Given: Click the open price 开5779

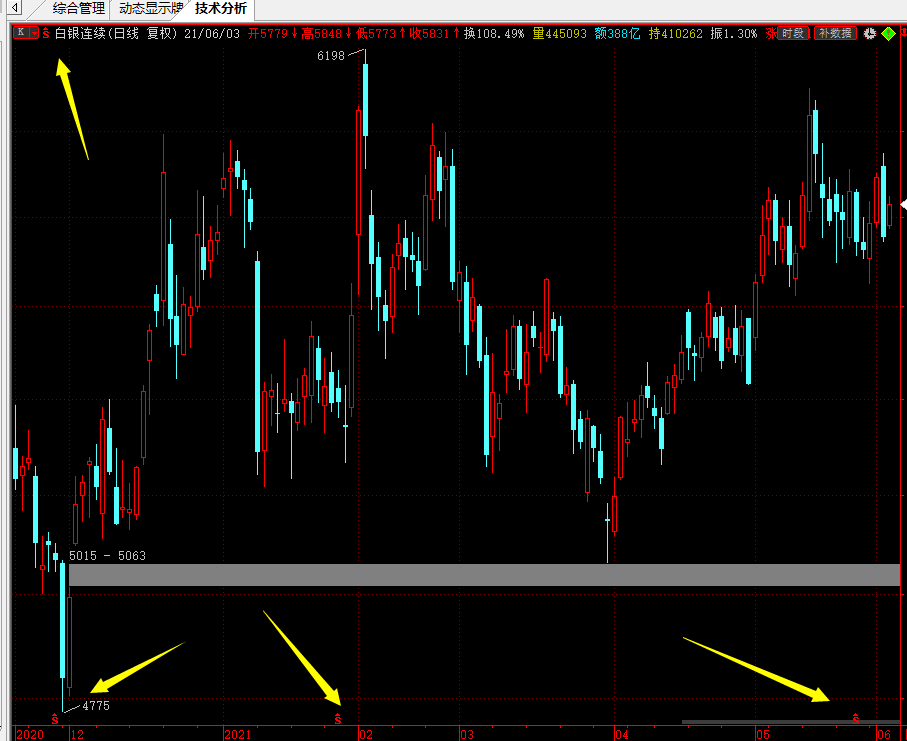Looking at the screenshot, I should [x=268, y=34].
